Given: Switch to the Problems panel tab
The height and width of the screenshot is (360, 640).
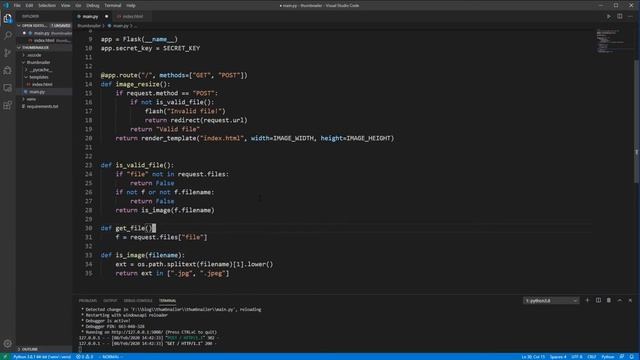Looking at the screenshot, I should click(88, 301).
